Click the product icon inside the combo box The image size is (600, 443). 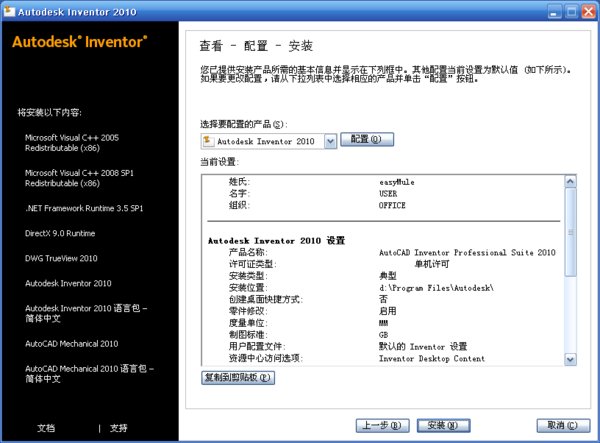coord(208,141)
